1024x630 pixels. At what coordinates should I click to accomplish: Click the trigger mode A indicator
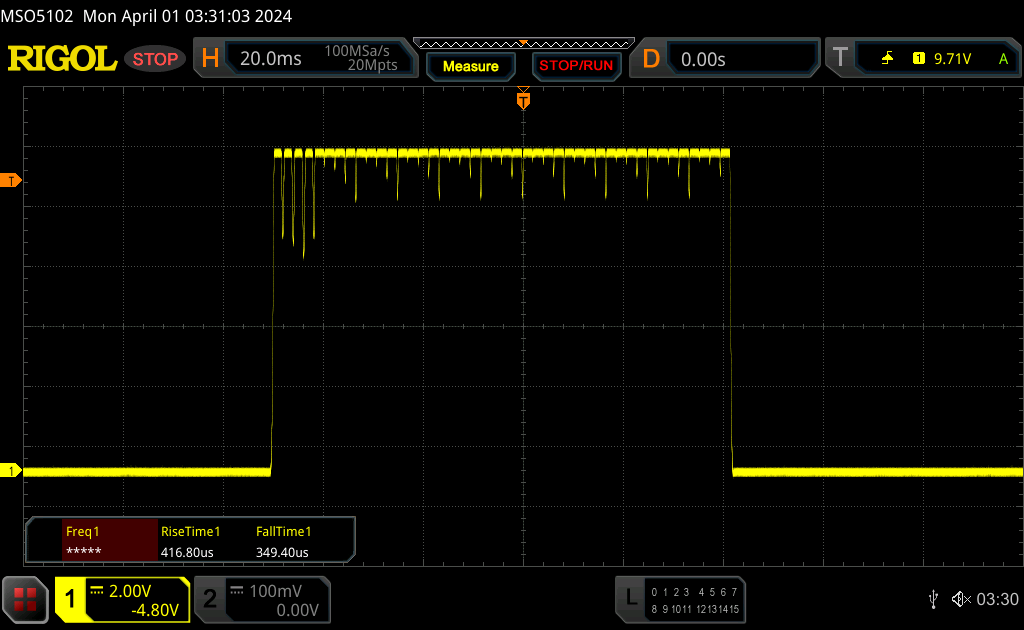[1003, 59]
